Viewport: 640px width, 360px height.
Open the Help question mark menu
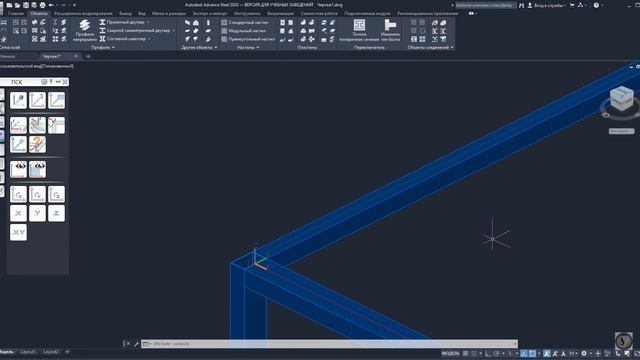click(596, 5)
